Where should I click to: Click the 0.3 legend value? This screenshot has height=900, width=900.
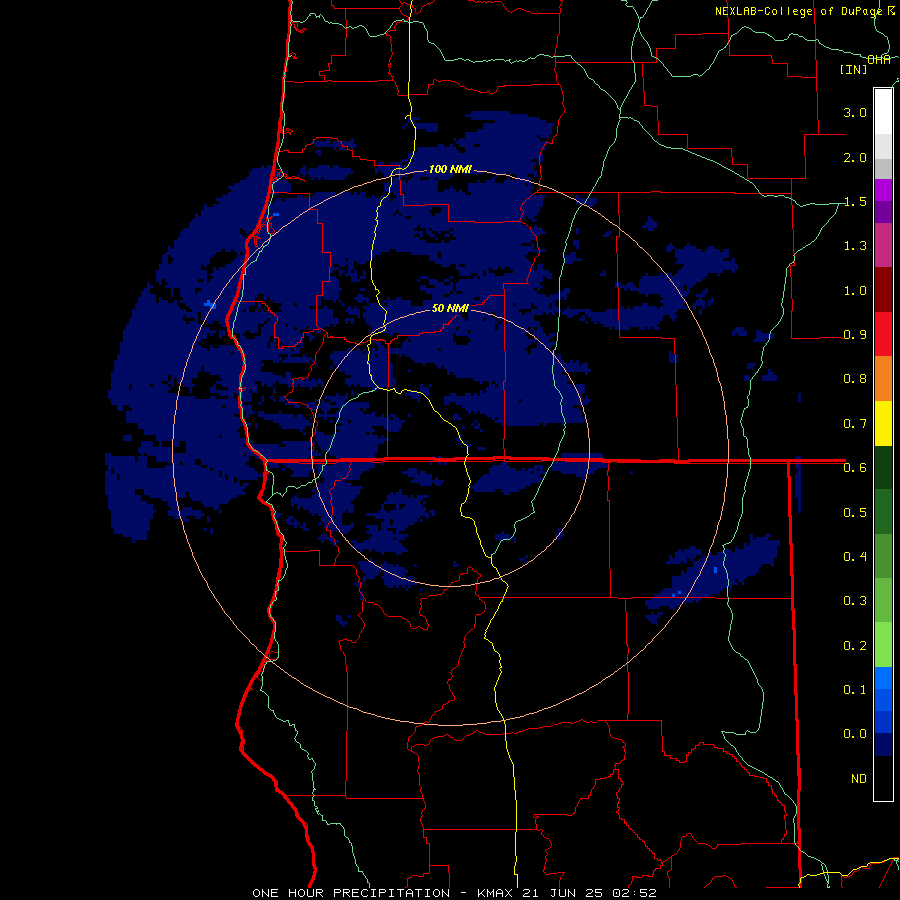[855, 600]
